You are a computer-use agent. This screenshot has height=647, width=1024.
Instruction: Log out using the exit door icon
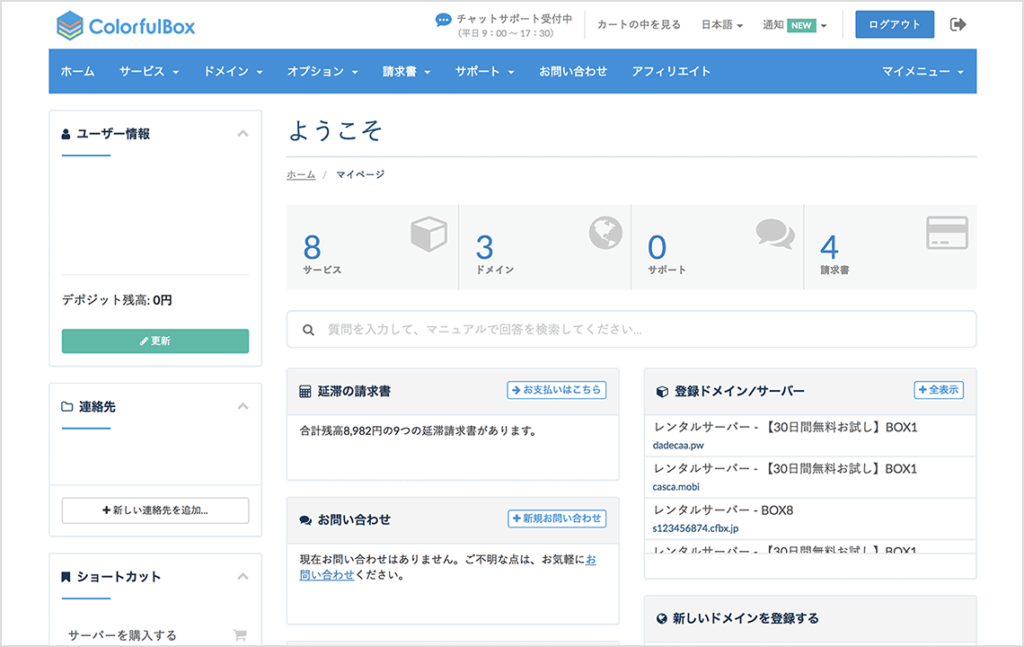click(x=958, y=23)
